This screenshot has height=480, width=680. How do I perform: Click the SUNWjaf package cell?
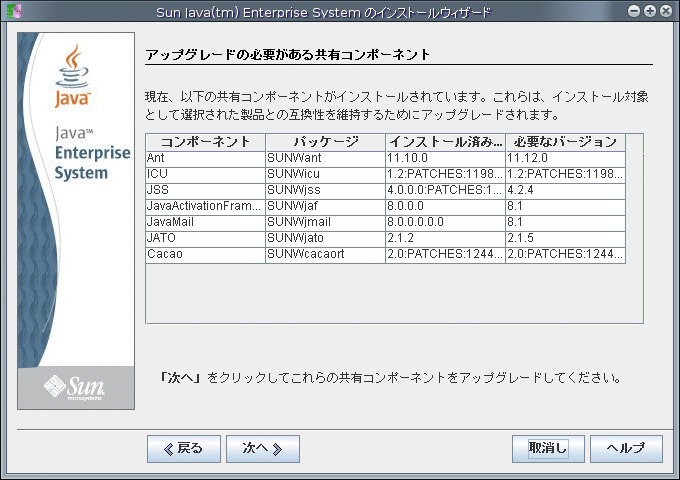[326, 206]
